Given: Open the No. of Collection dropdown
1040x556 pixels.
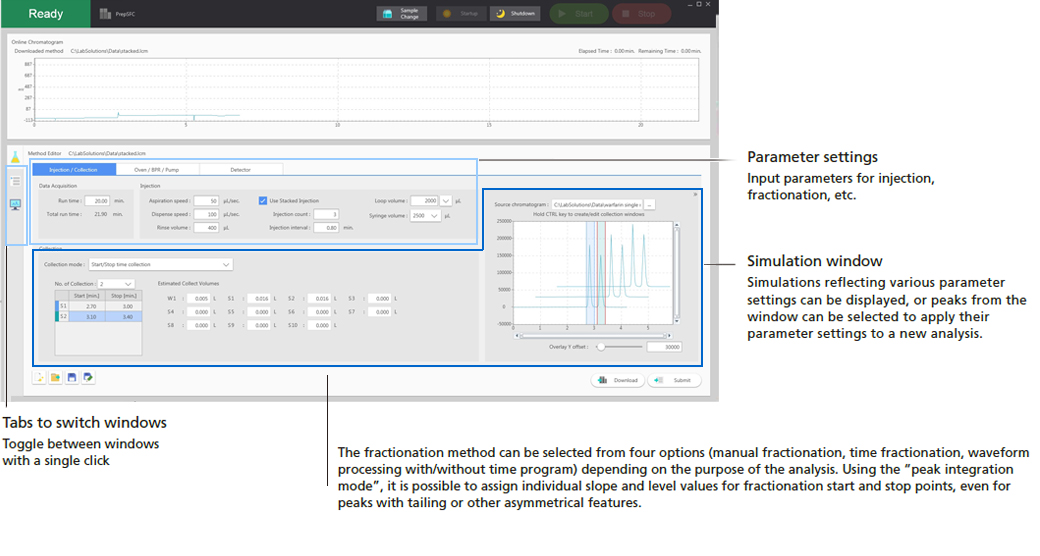Looking at the screenshot, I should coord(128,284).
